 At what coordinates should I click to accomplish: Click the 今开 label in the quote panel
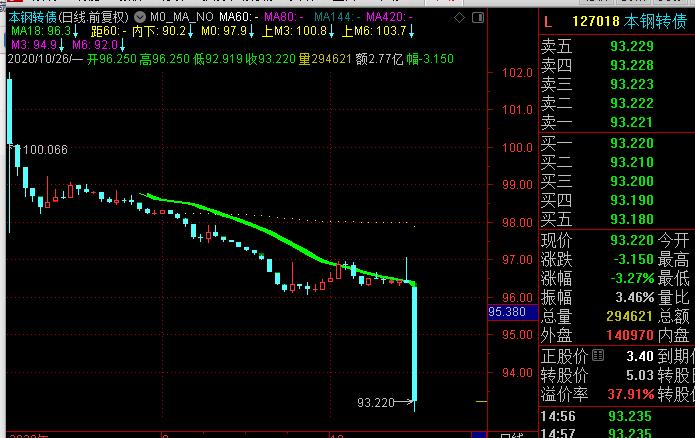673,240
